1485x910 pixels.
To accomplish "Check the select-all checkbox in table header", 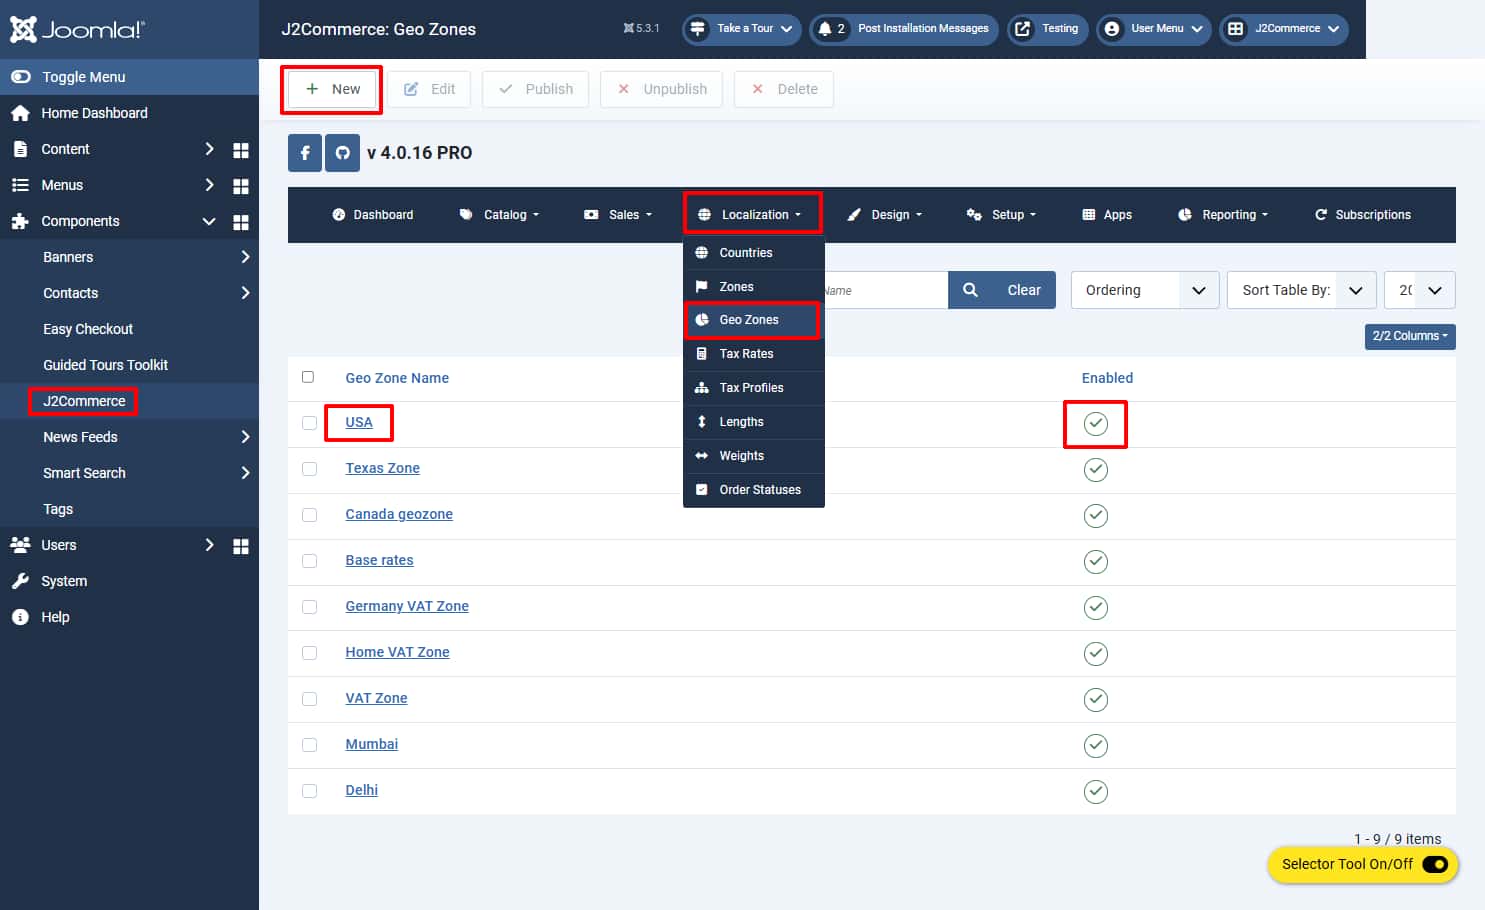I will click(308, 377).
